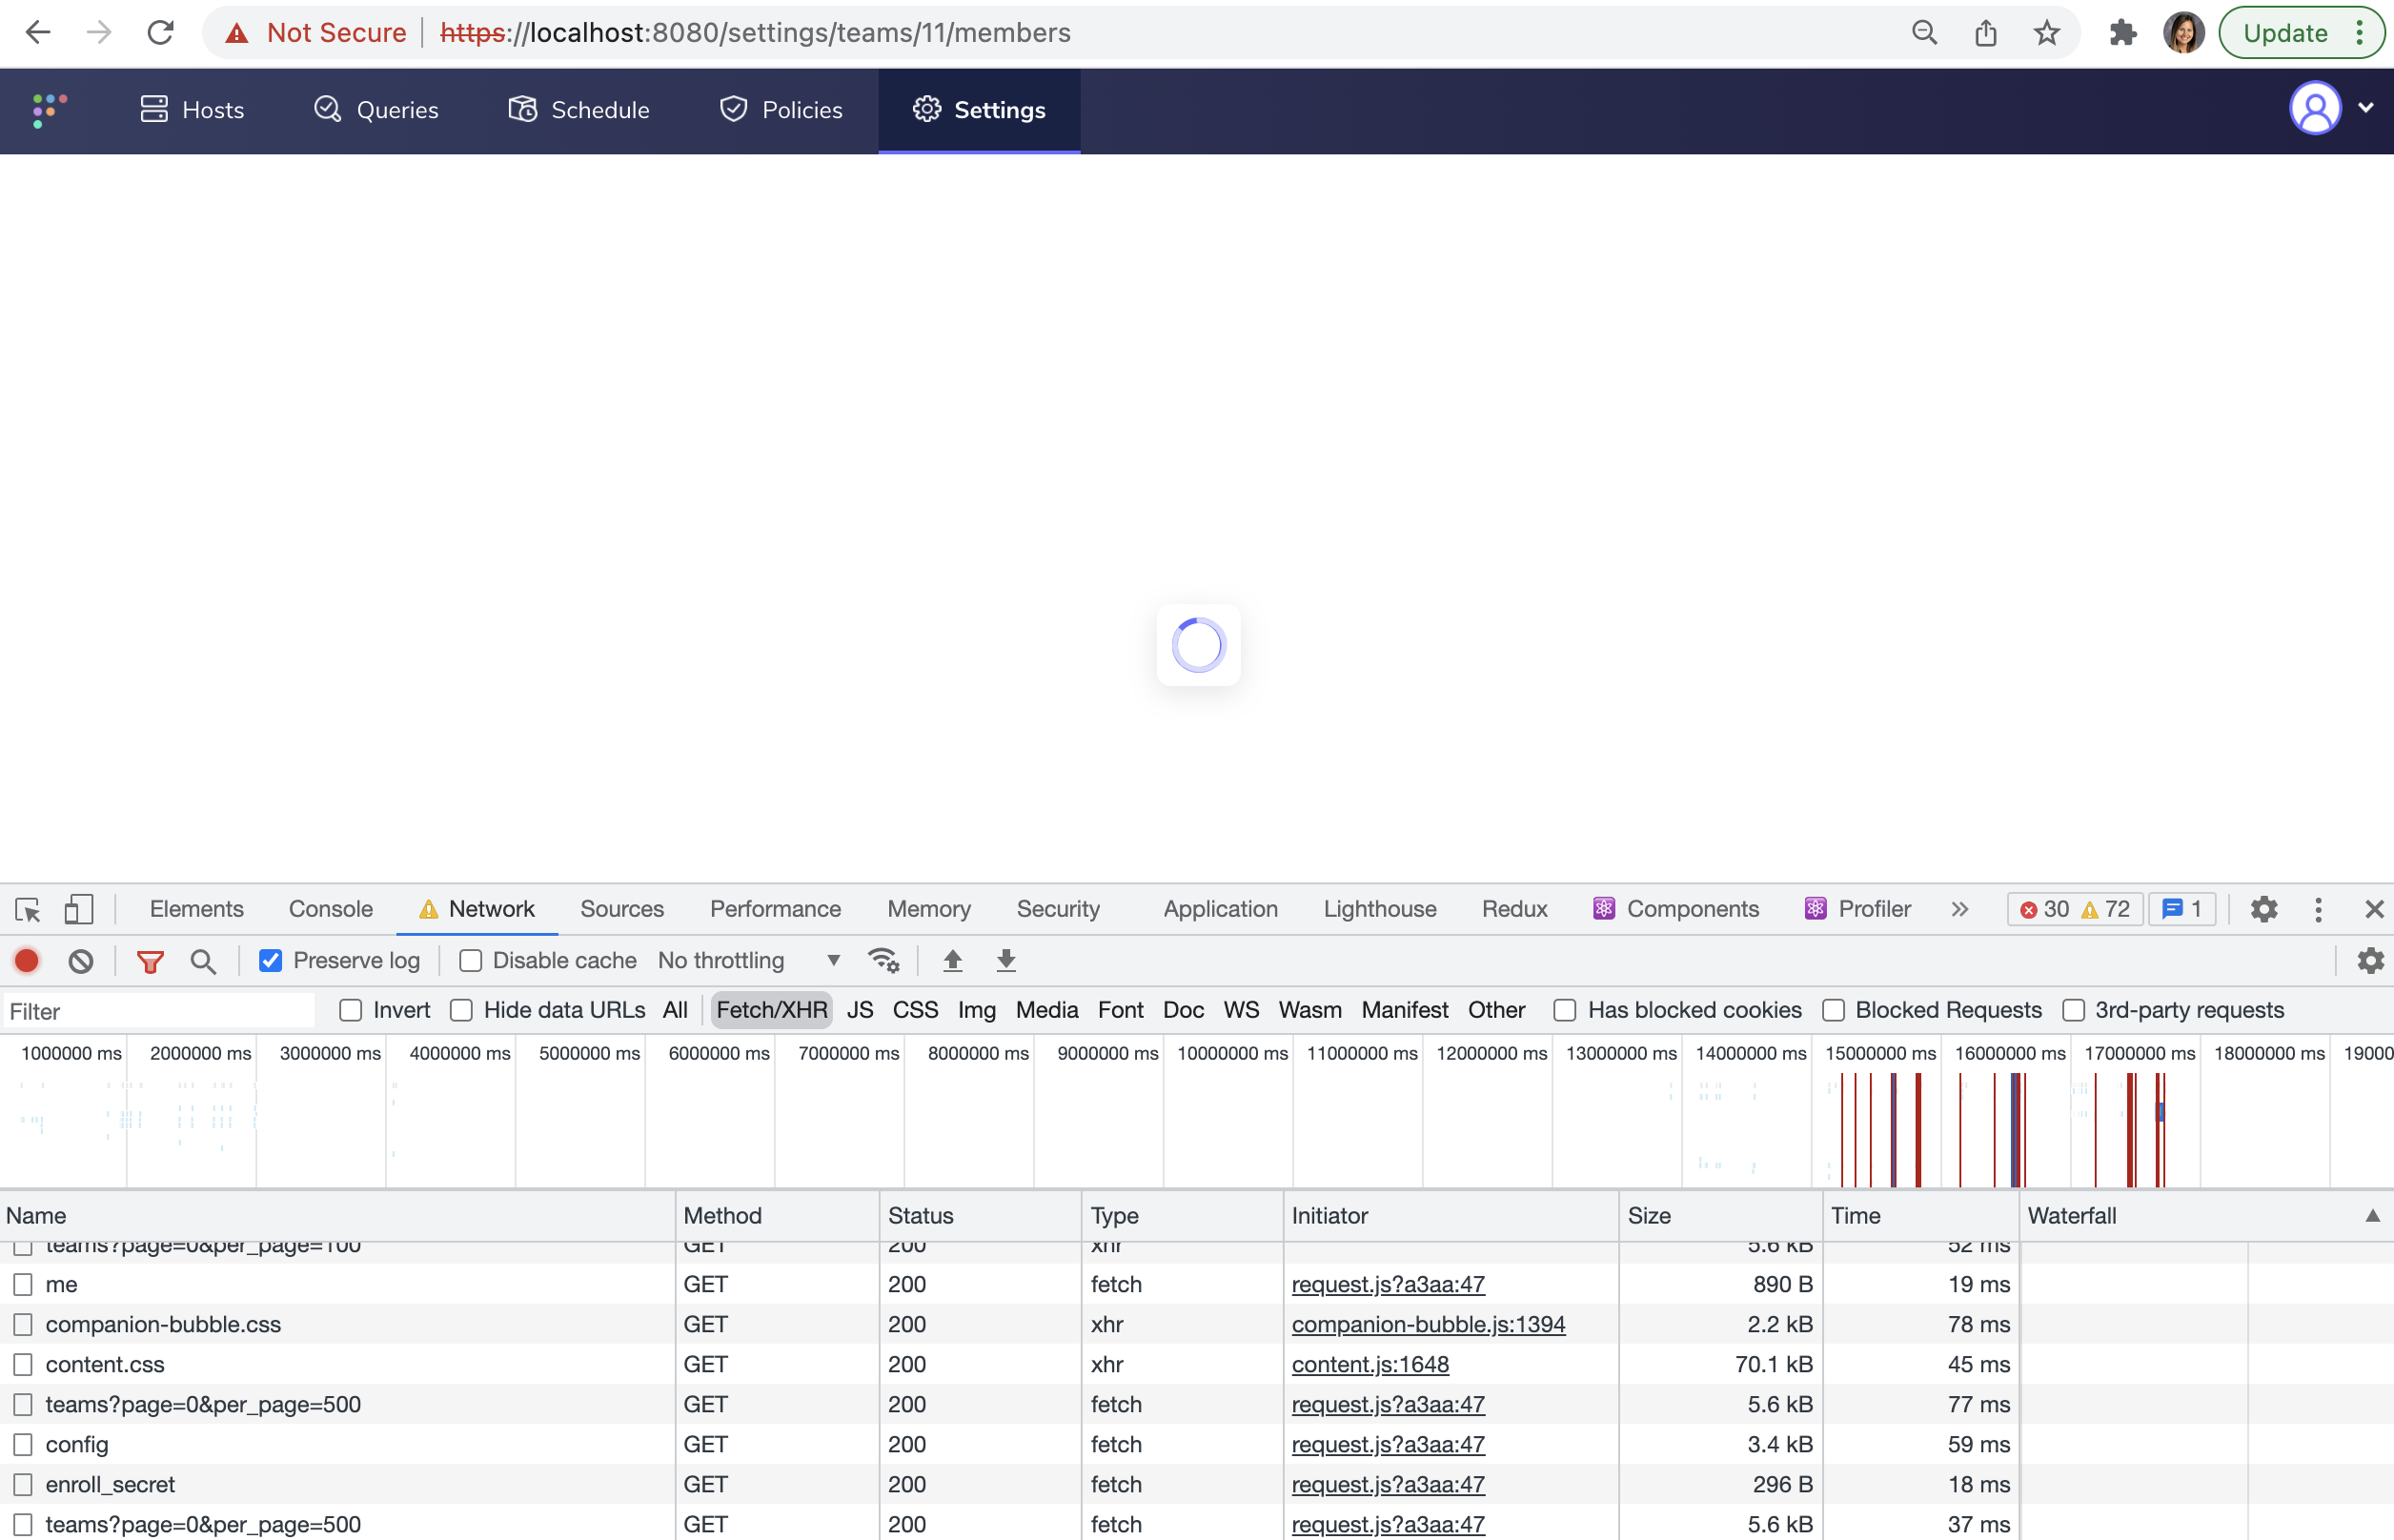The width and height of the screenshot is (2394, 1540).
Task: Check the Hide data URLs option
Action: coord(461,1010)
